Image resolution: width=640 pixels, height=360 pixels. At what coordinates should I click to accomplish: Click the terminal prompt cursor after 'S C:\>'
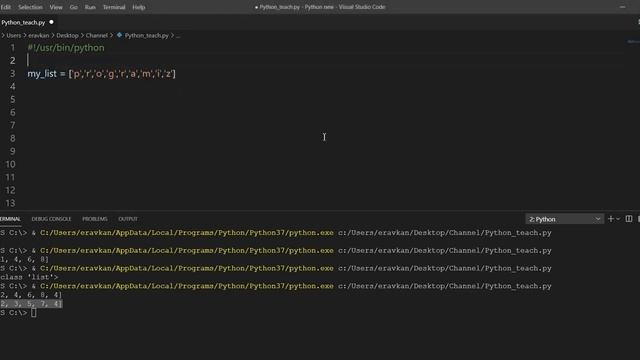33,313
